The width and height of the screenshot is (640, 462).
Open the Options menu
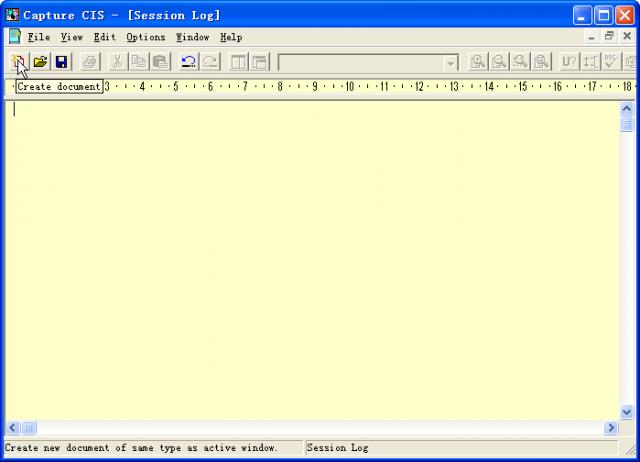coord(146,37)
